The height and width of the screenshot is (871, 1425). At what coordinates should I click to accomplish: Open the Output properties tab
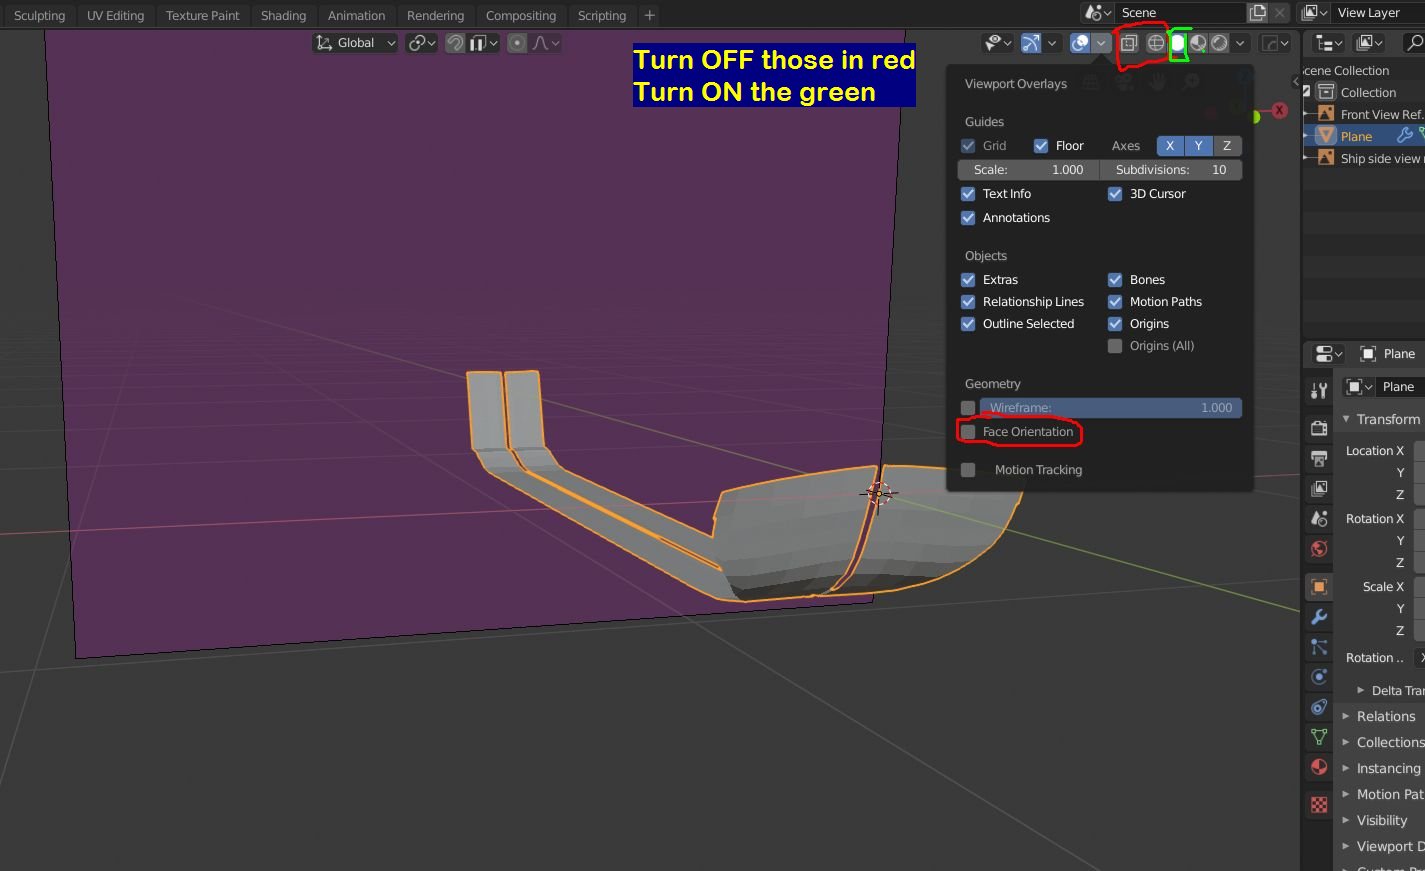(1319, 458)
